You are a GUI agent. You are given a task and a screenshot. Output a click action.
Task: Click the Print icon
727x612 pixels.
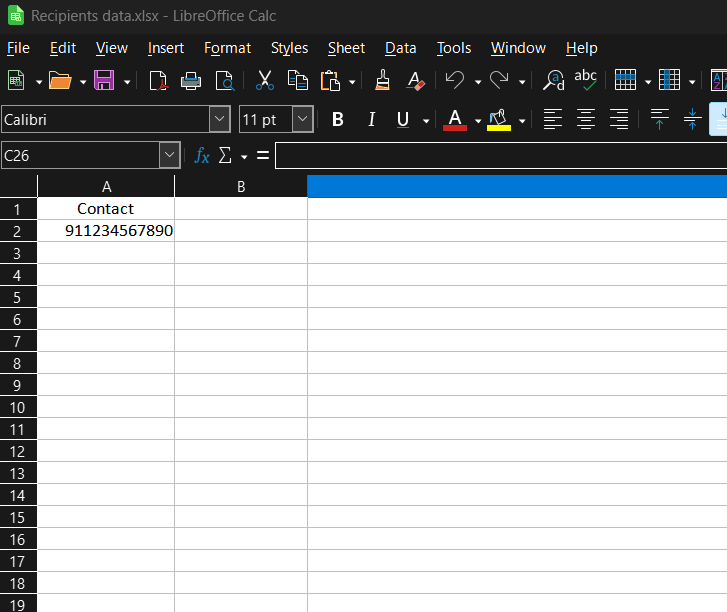[191, 81]
